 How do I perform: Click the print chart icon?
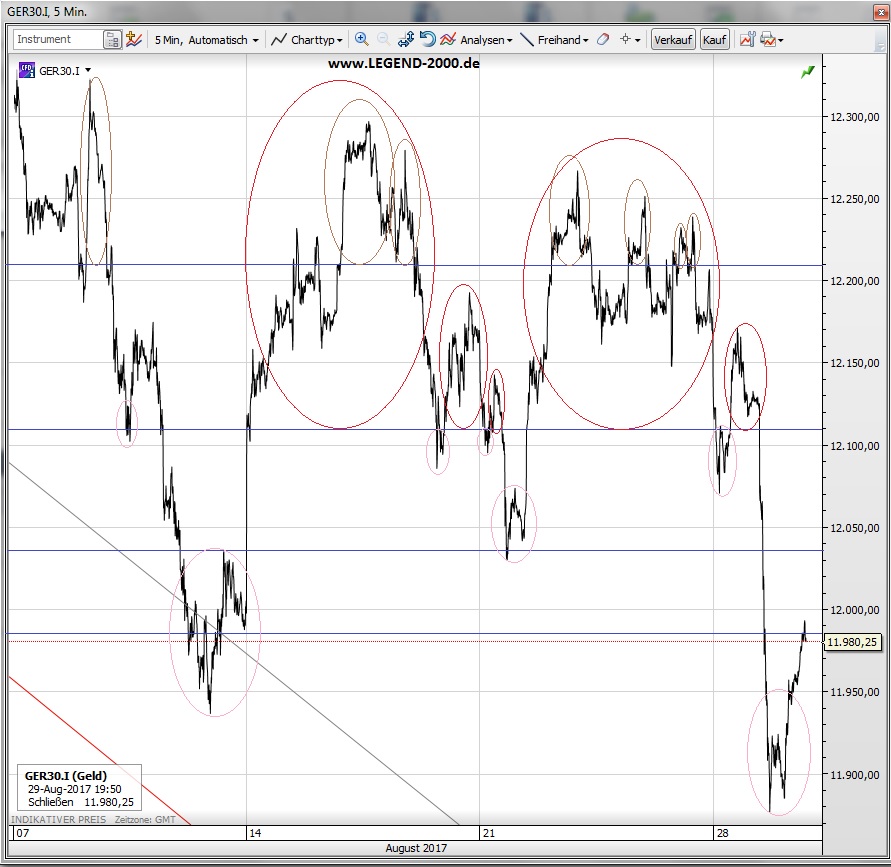tap(768, 40)
